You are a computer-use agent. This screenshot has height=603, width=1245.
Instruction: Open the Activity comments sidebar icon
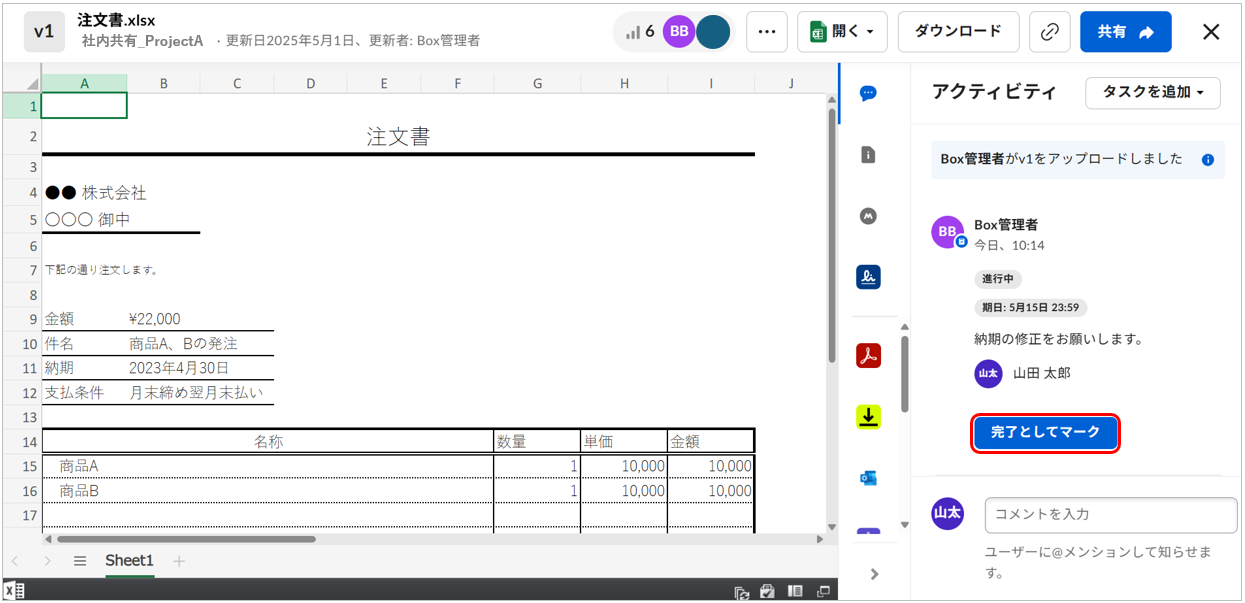(868, 93)
